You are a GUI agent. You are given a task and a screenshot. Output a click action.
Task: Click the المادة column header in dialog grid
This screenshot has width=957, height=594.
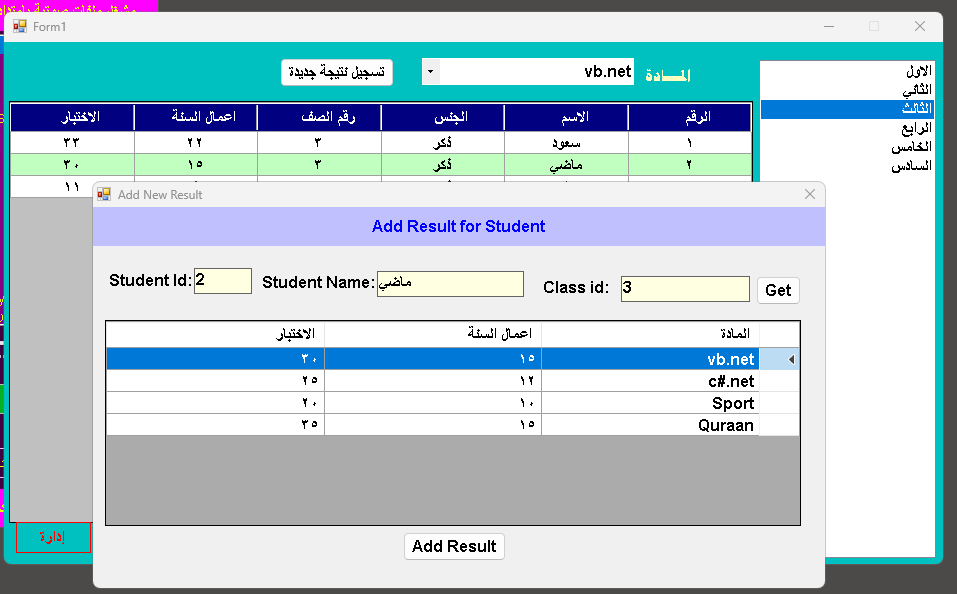click(x=651, y=334)
